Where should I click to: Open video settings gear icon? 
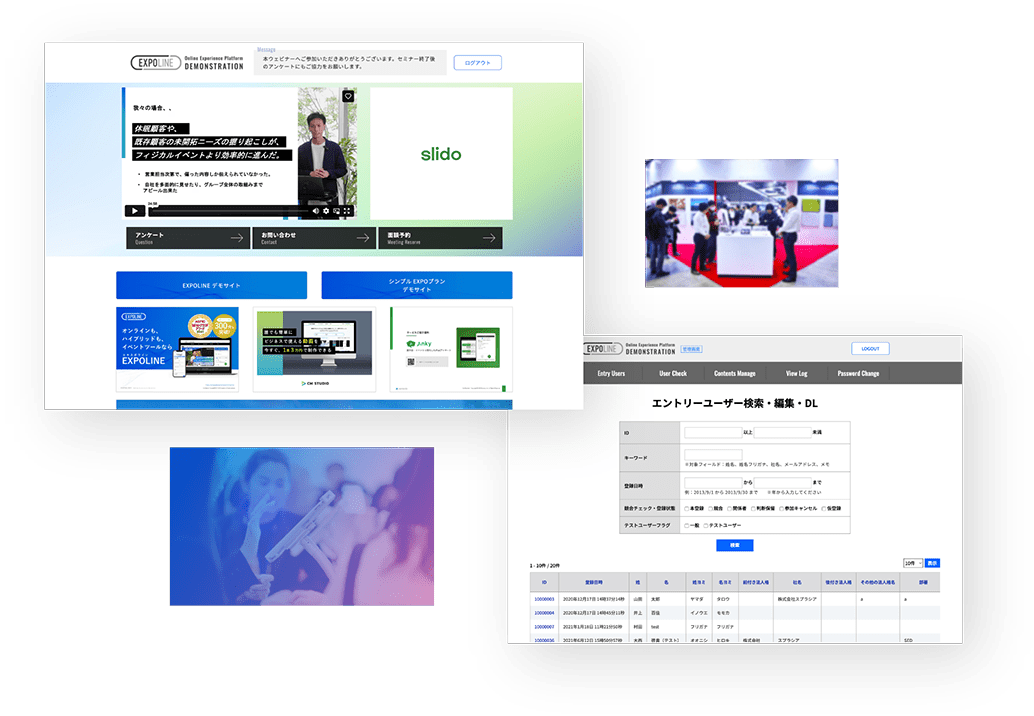click(326, 211)
